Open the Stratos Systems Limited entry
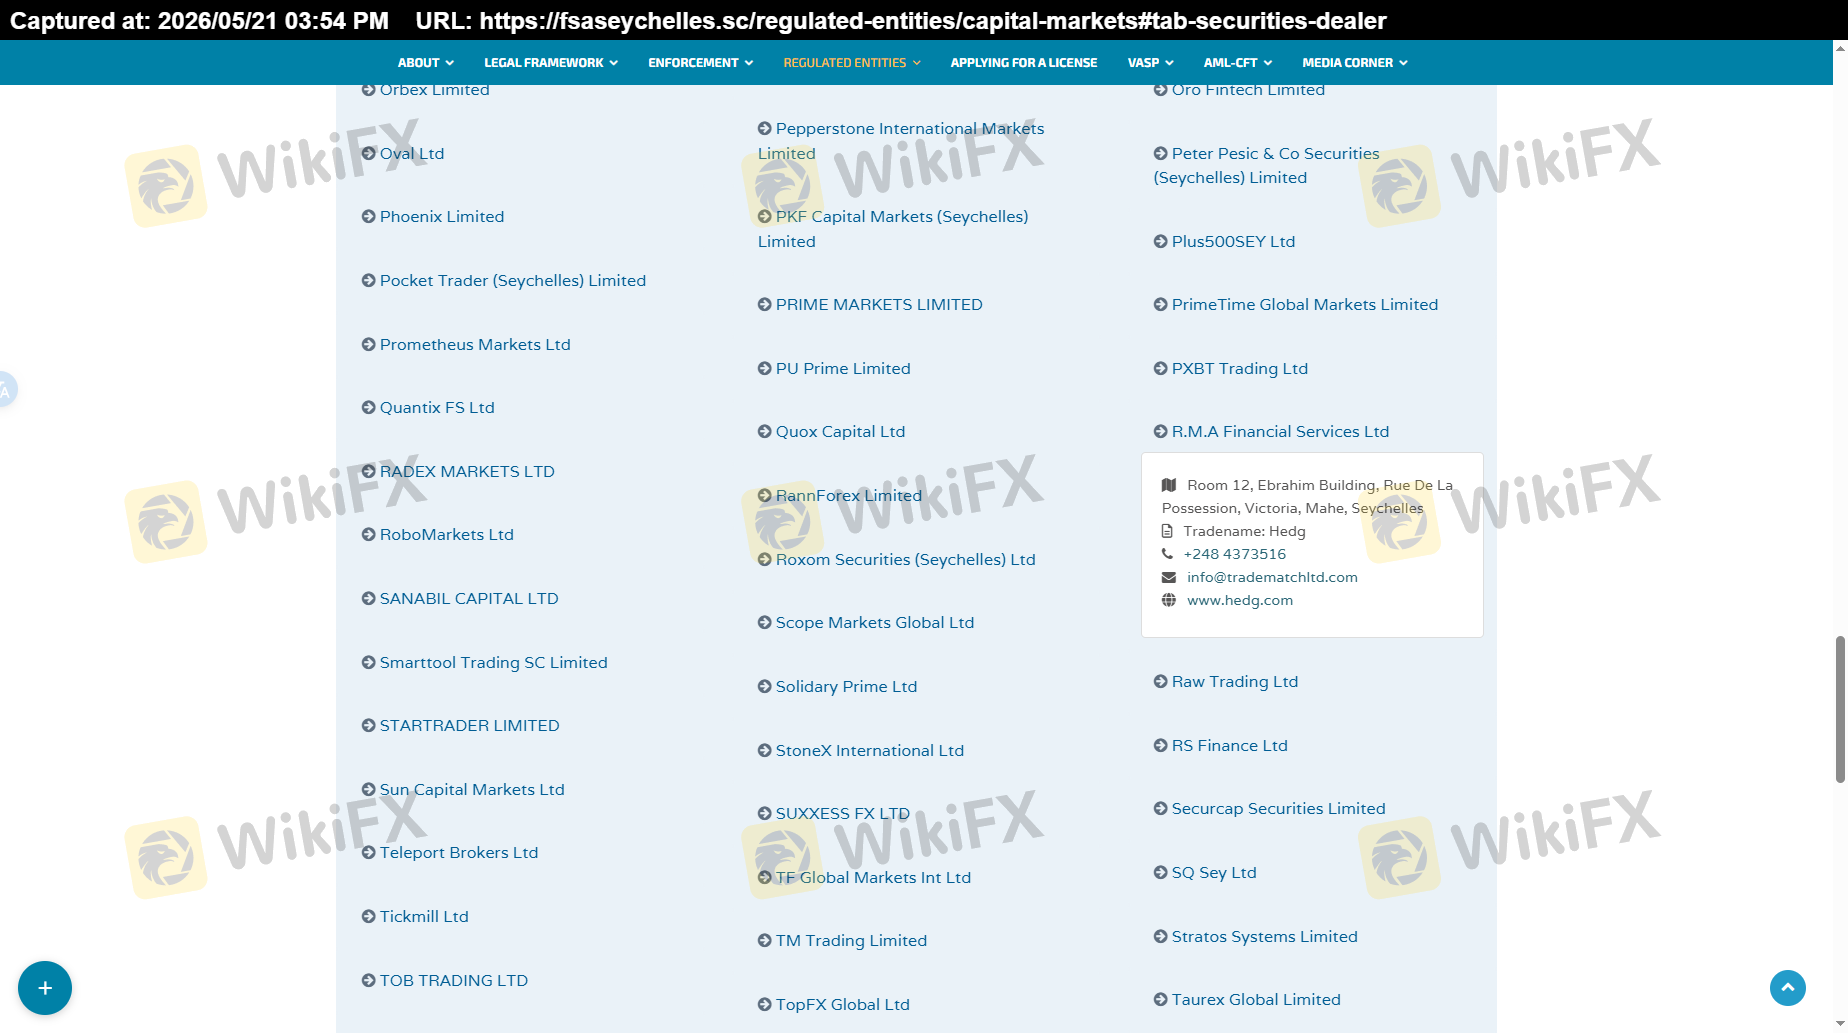Screen dimensions: 1848x1033 click(1265, 936)
